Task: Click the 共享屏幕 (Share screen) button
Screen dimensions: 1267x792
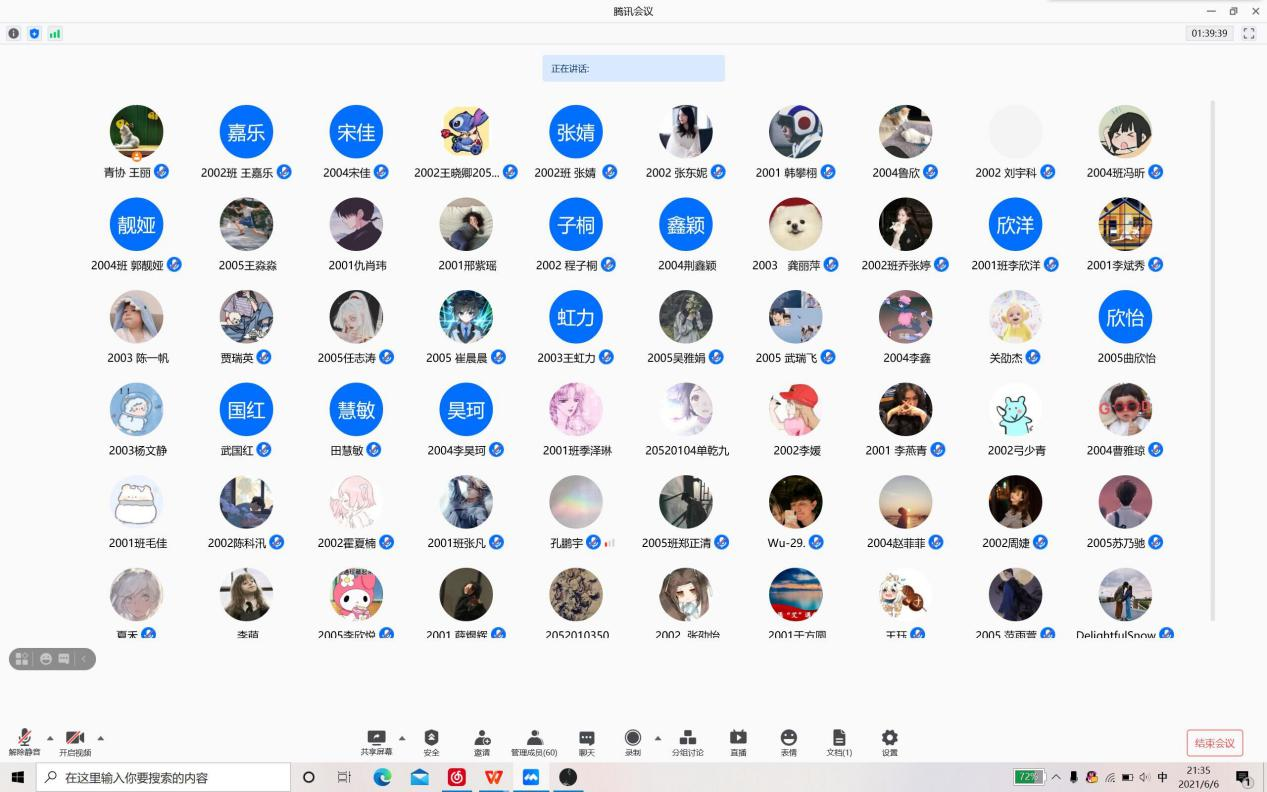Action: pyautogui.click(x=376, y=742)
